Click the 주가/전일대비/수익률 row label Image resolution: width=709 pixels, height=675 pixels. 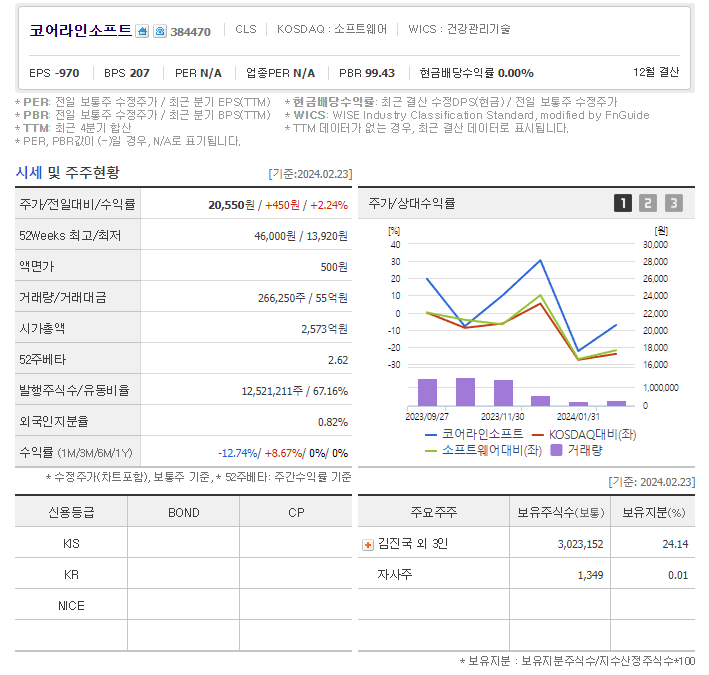coord(77,204)
